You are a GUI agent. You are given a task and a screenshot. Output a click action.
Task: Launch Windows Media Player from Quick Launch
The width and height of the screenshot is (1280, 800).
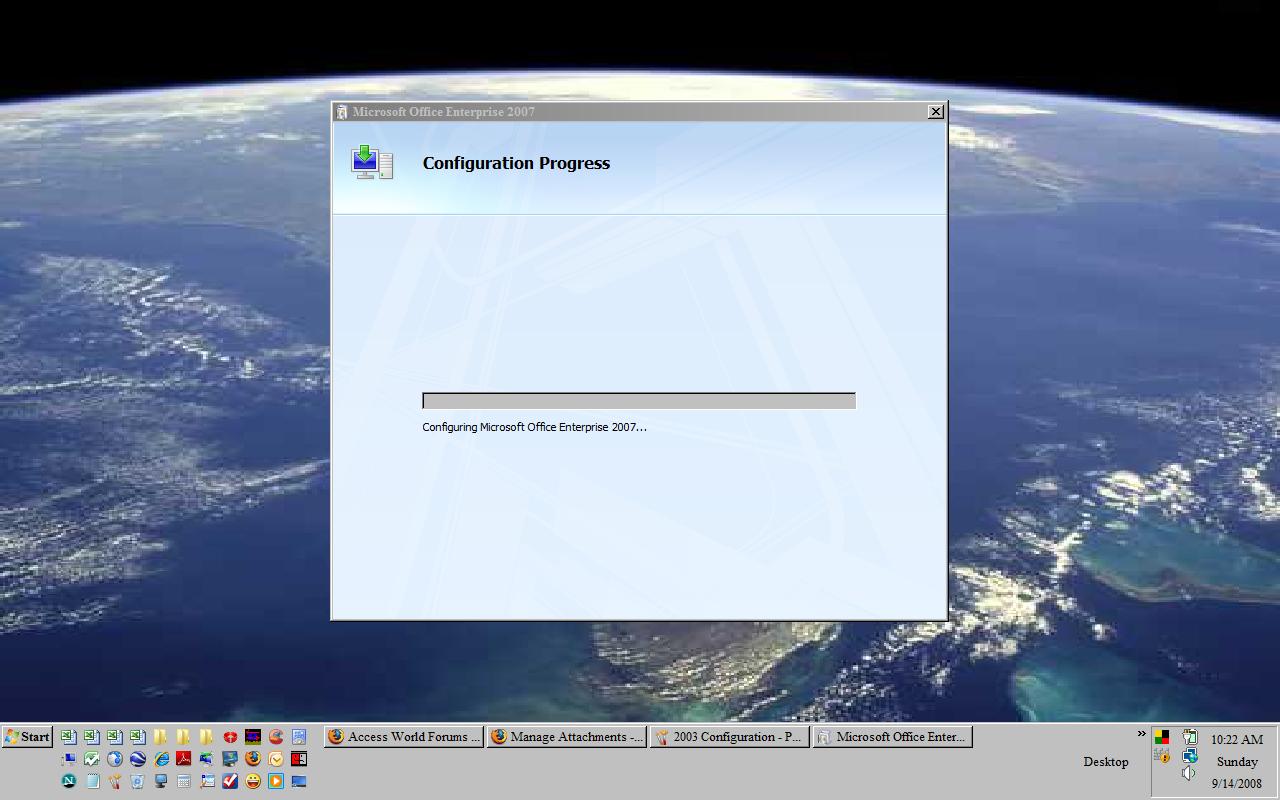pyautogui.click(x=276, y=781)
